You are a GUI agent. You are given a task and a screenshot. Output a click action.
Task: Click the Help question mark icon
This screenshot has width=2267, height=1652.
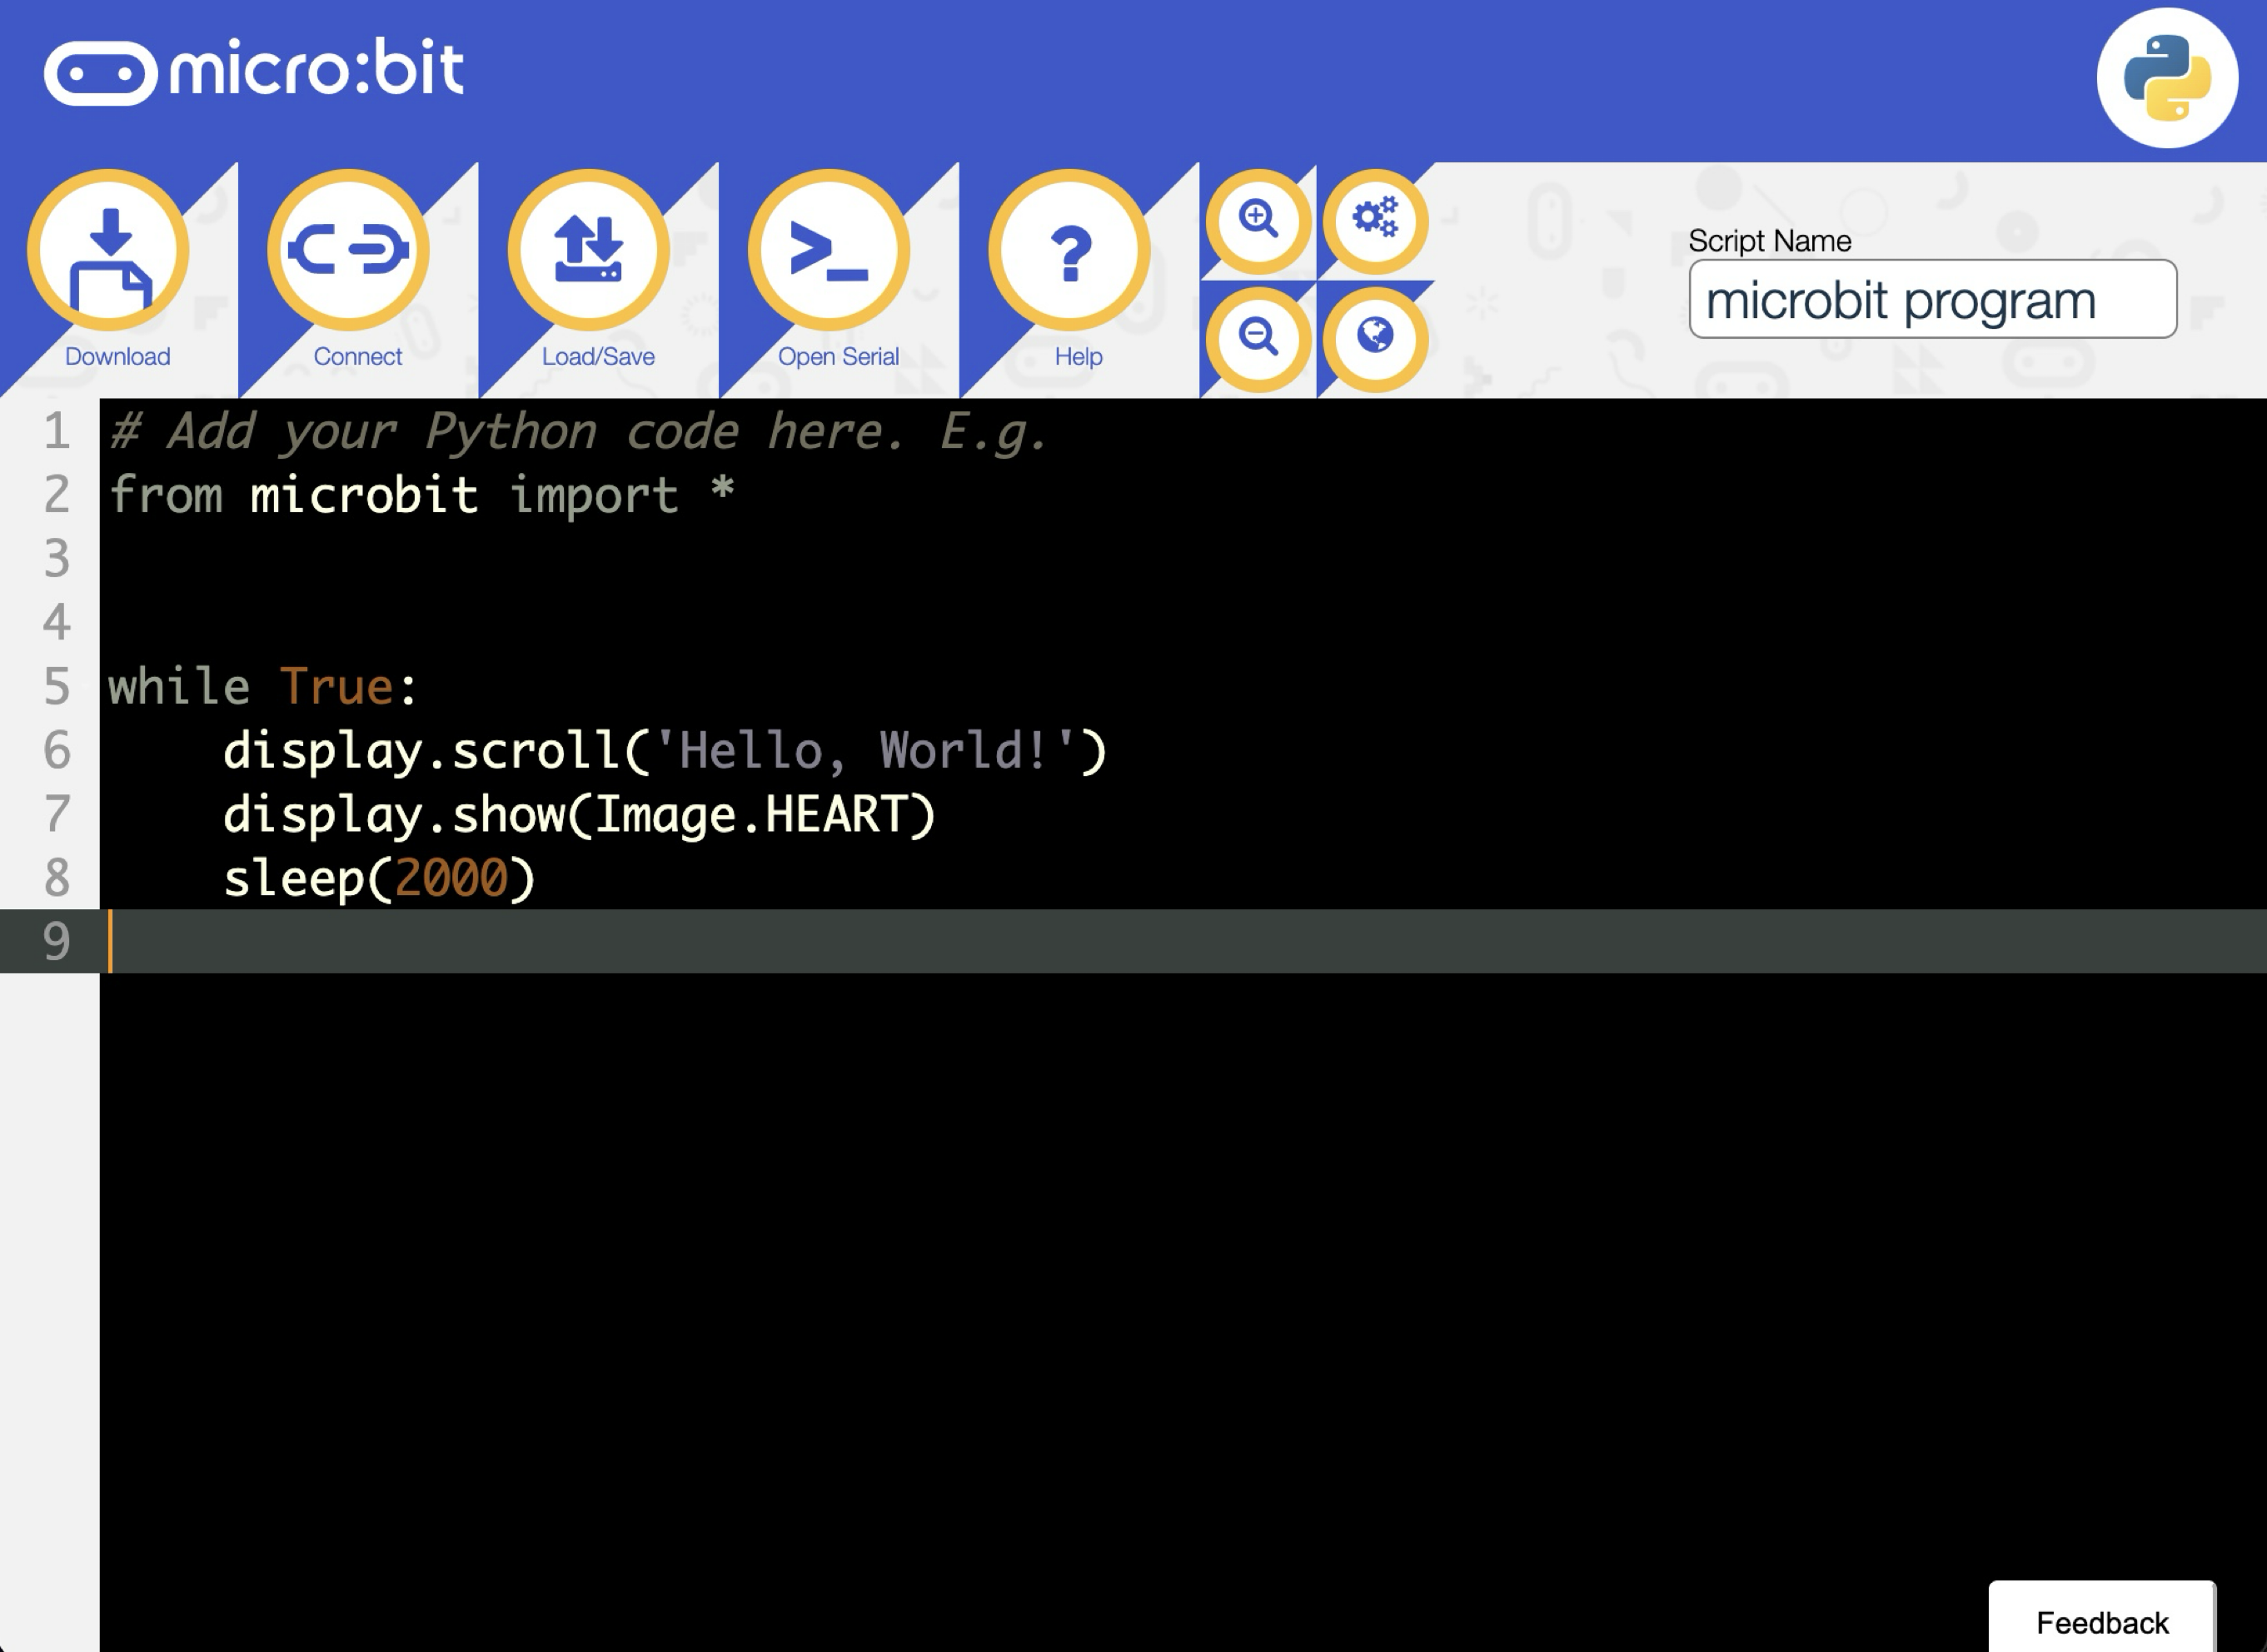[1069, 250]
